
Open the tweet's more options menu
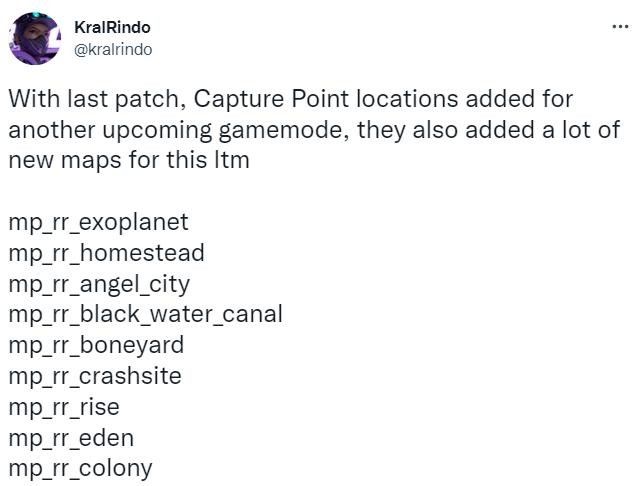pos(621,26)
